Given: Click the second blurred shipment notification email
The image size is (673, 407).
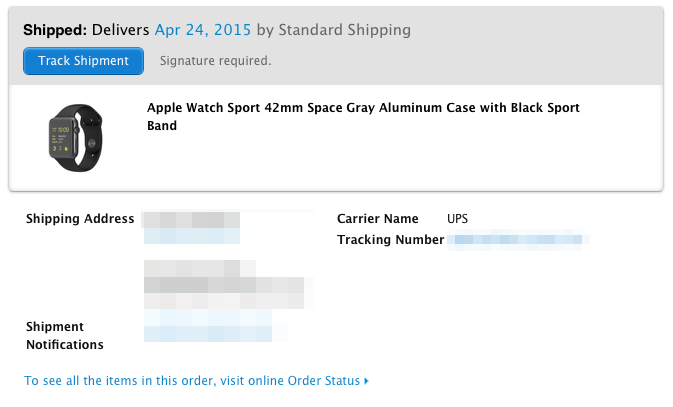Looking at the screenshot, I should pos(208,334).
